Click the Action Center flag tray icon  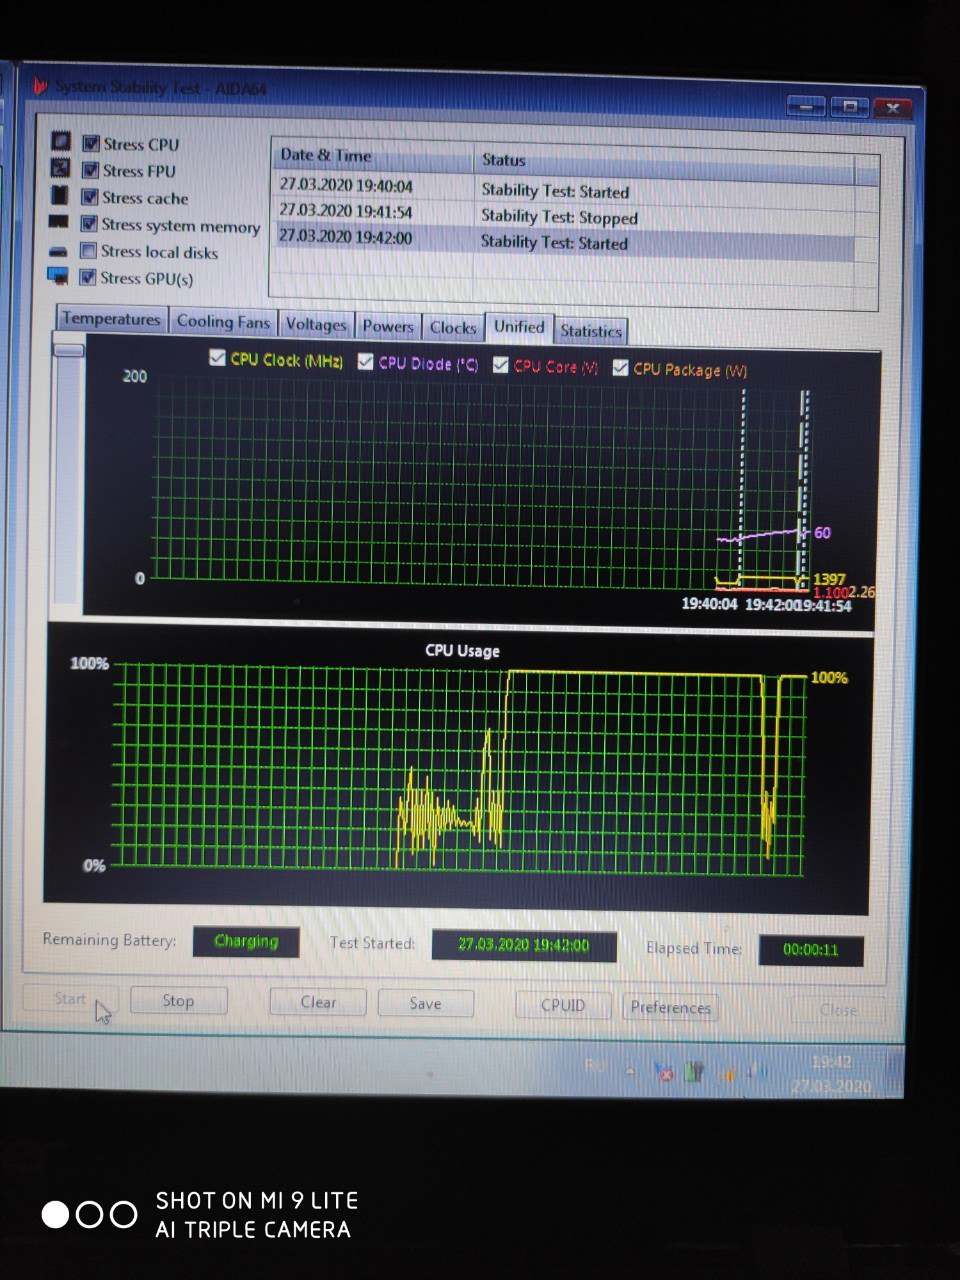coord(663,1073)
